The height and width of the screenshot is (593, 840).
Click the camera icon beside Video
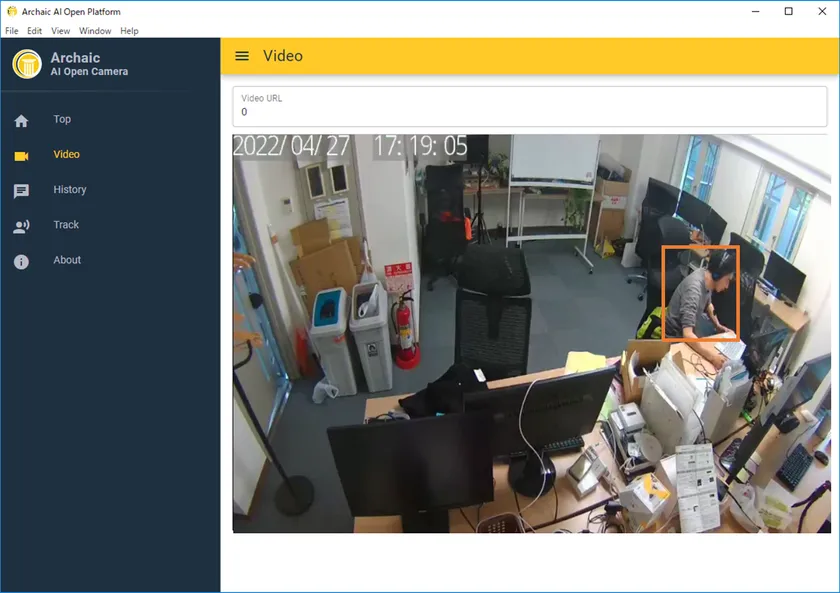point(21,156)
